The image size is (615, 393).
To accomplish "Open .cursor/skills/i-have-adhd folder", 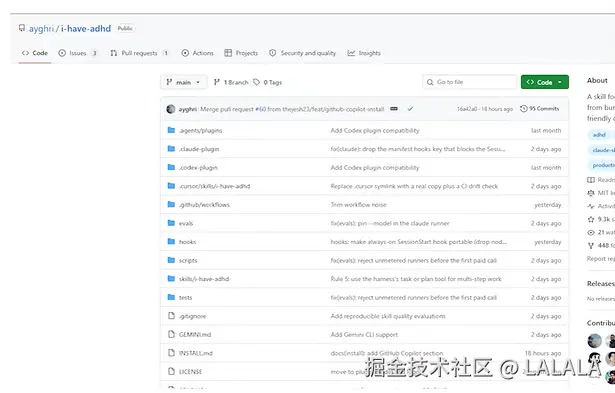I will click(x=215, y=186).
